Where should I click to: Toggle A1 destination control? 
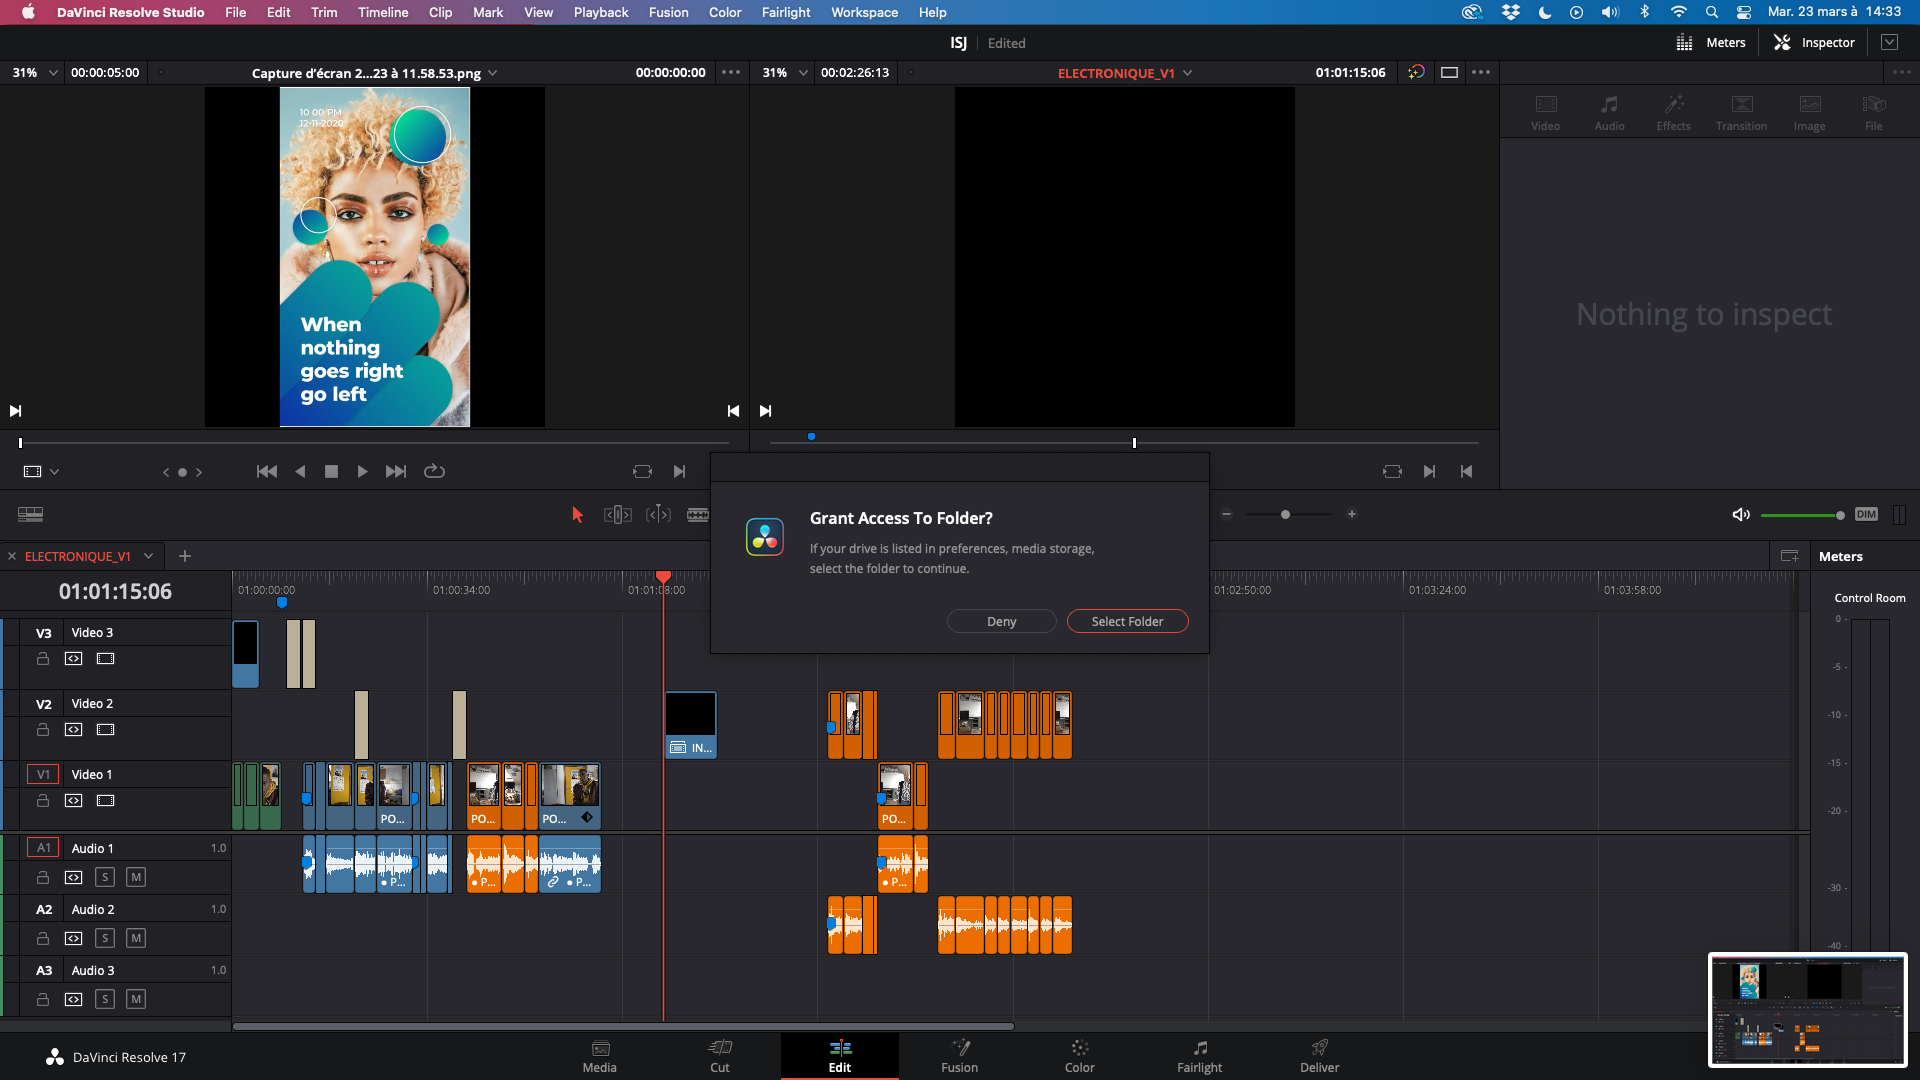click(43, 847)
